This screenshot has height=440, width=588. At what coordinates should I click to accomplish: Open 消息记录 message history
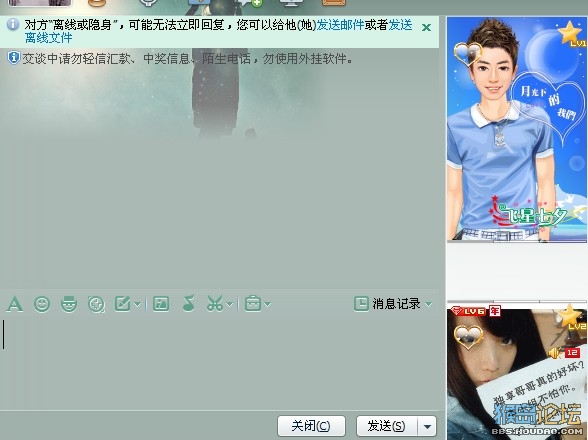387,304
